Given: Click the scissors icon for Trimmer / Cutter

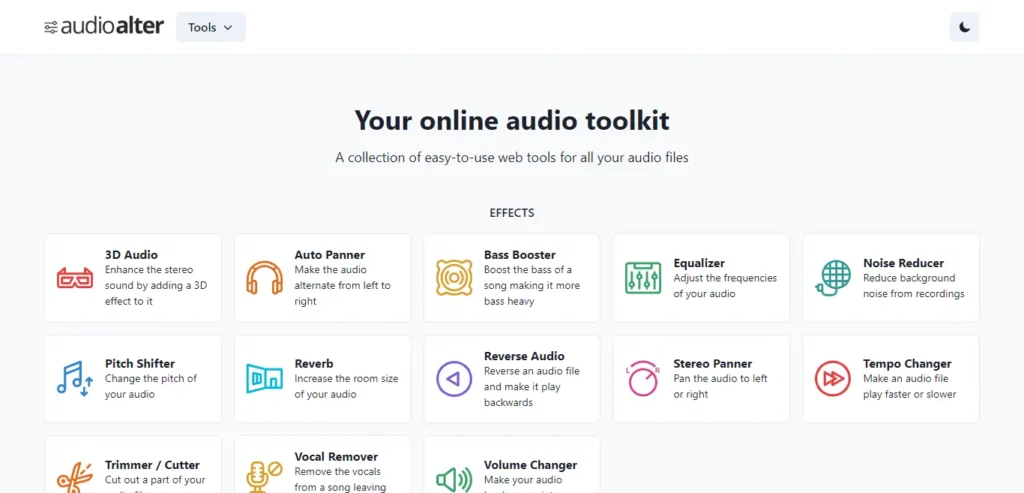Looking at the screenshot, I should (74, 477).
